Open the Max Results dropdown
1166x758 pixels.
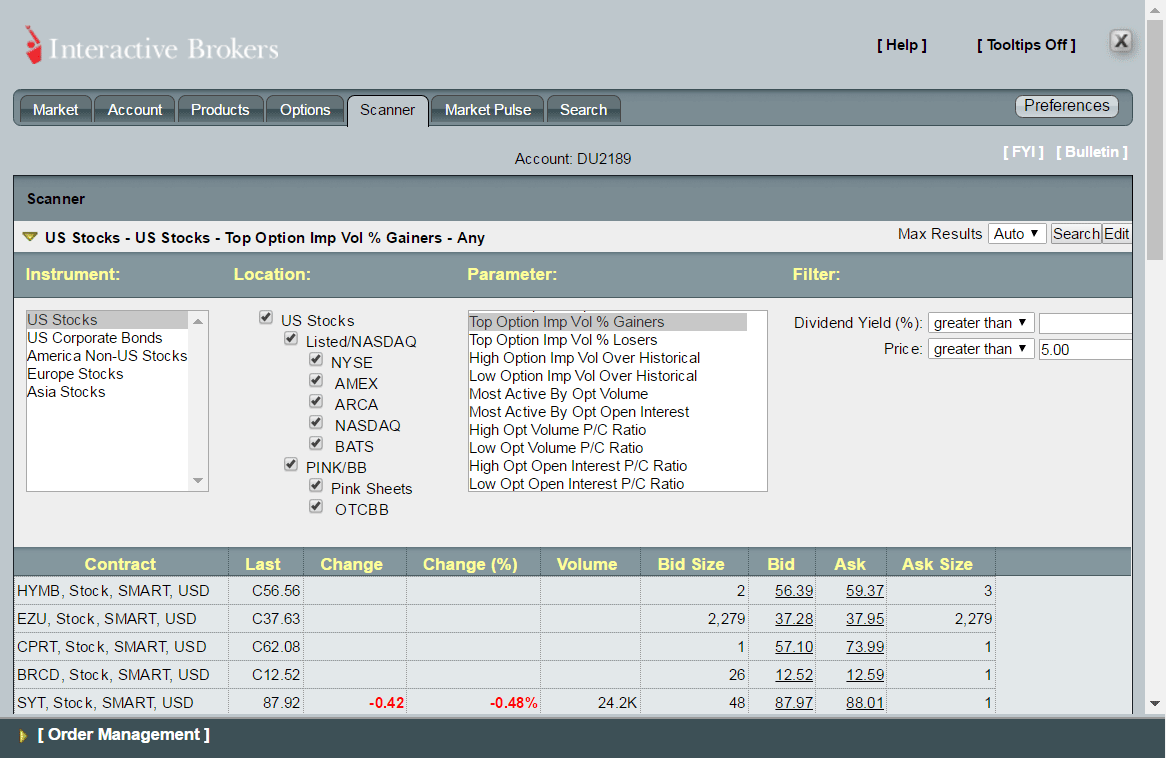pyautogui.click(x=1017, y=234)
